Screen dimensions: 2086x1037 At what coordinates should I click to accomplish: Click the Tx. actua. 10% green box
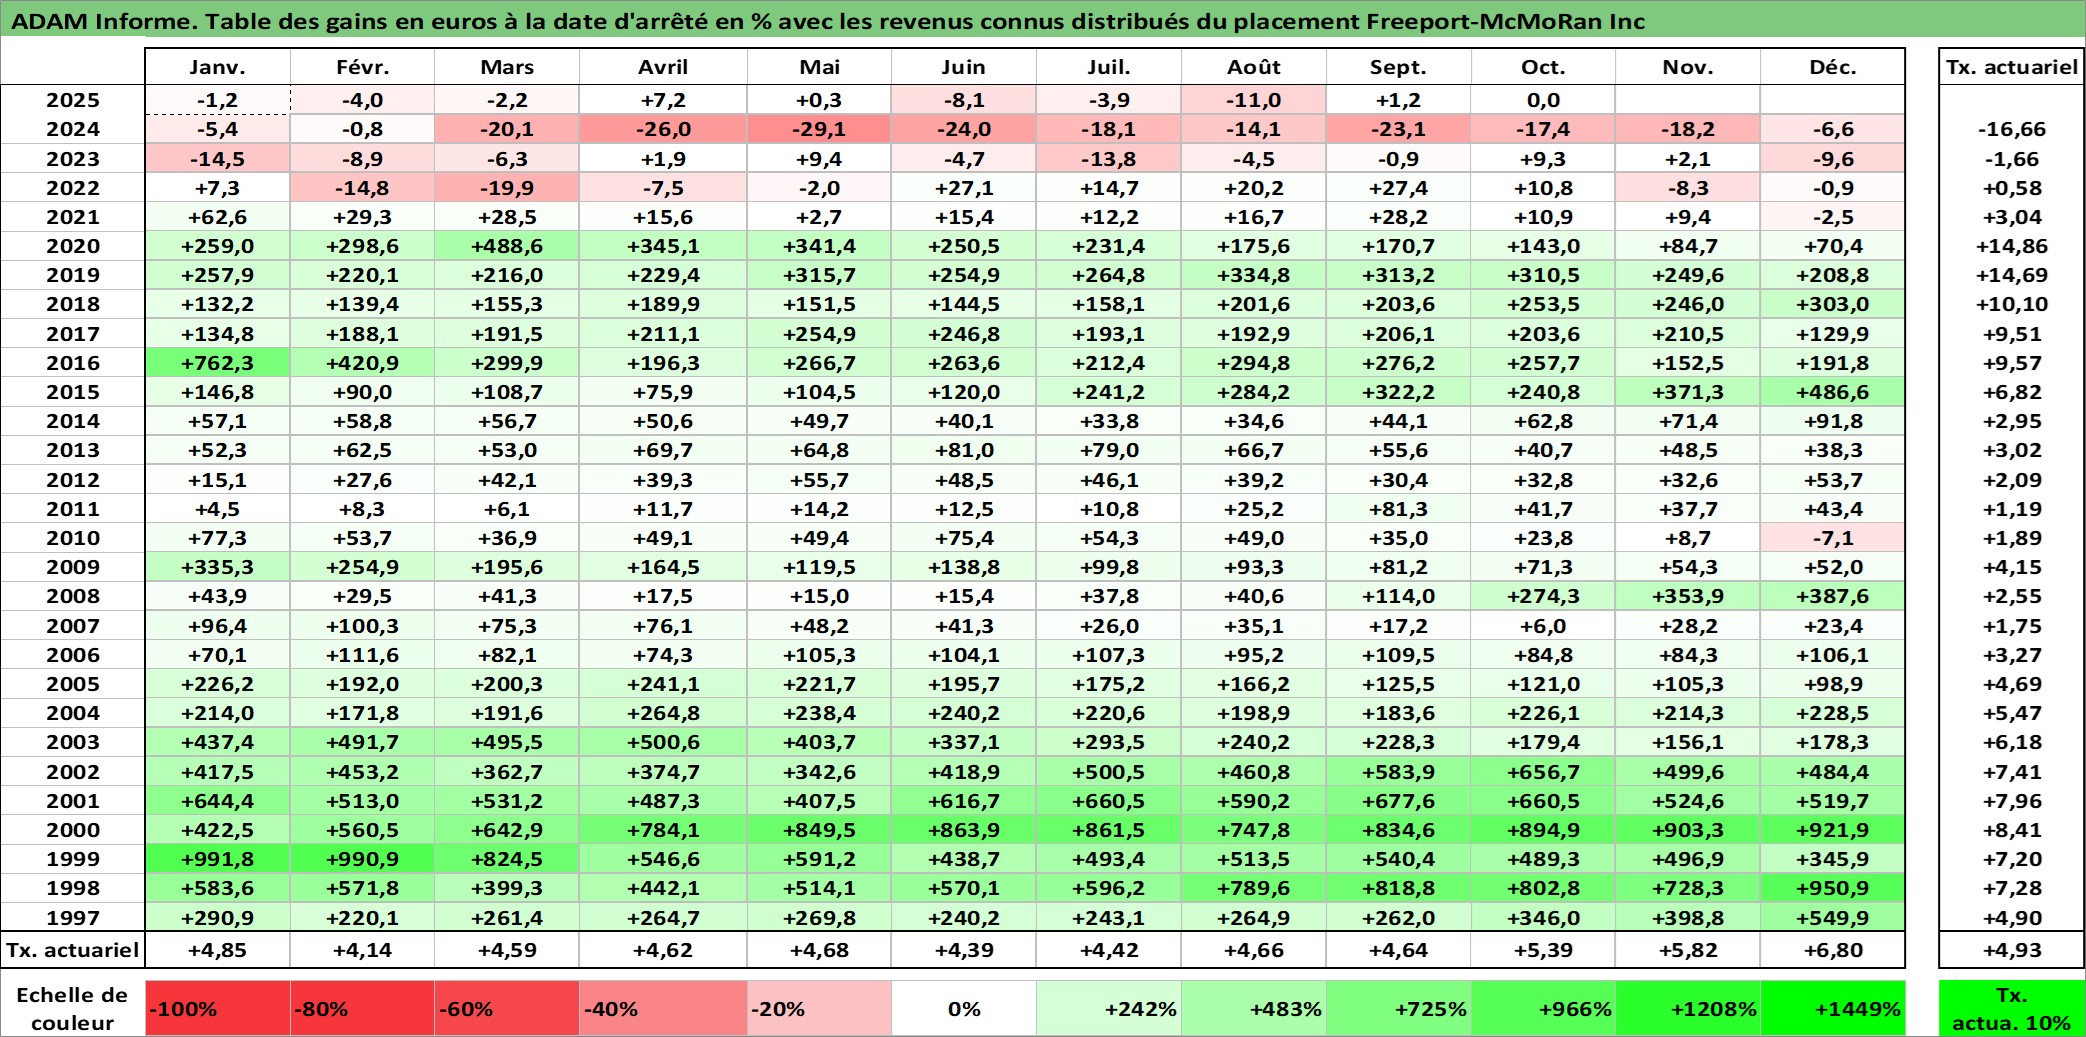pyautogui.click(x=2012, y=1008)
